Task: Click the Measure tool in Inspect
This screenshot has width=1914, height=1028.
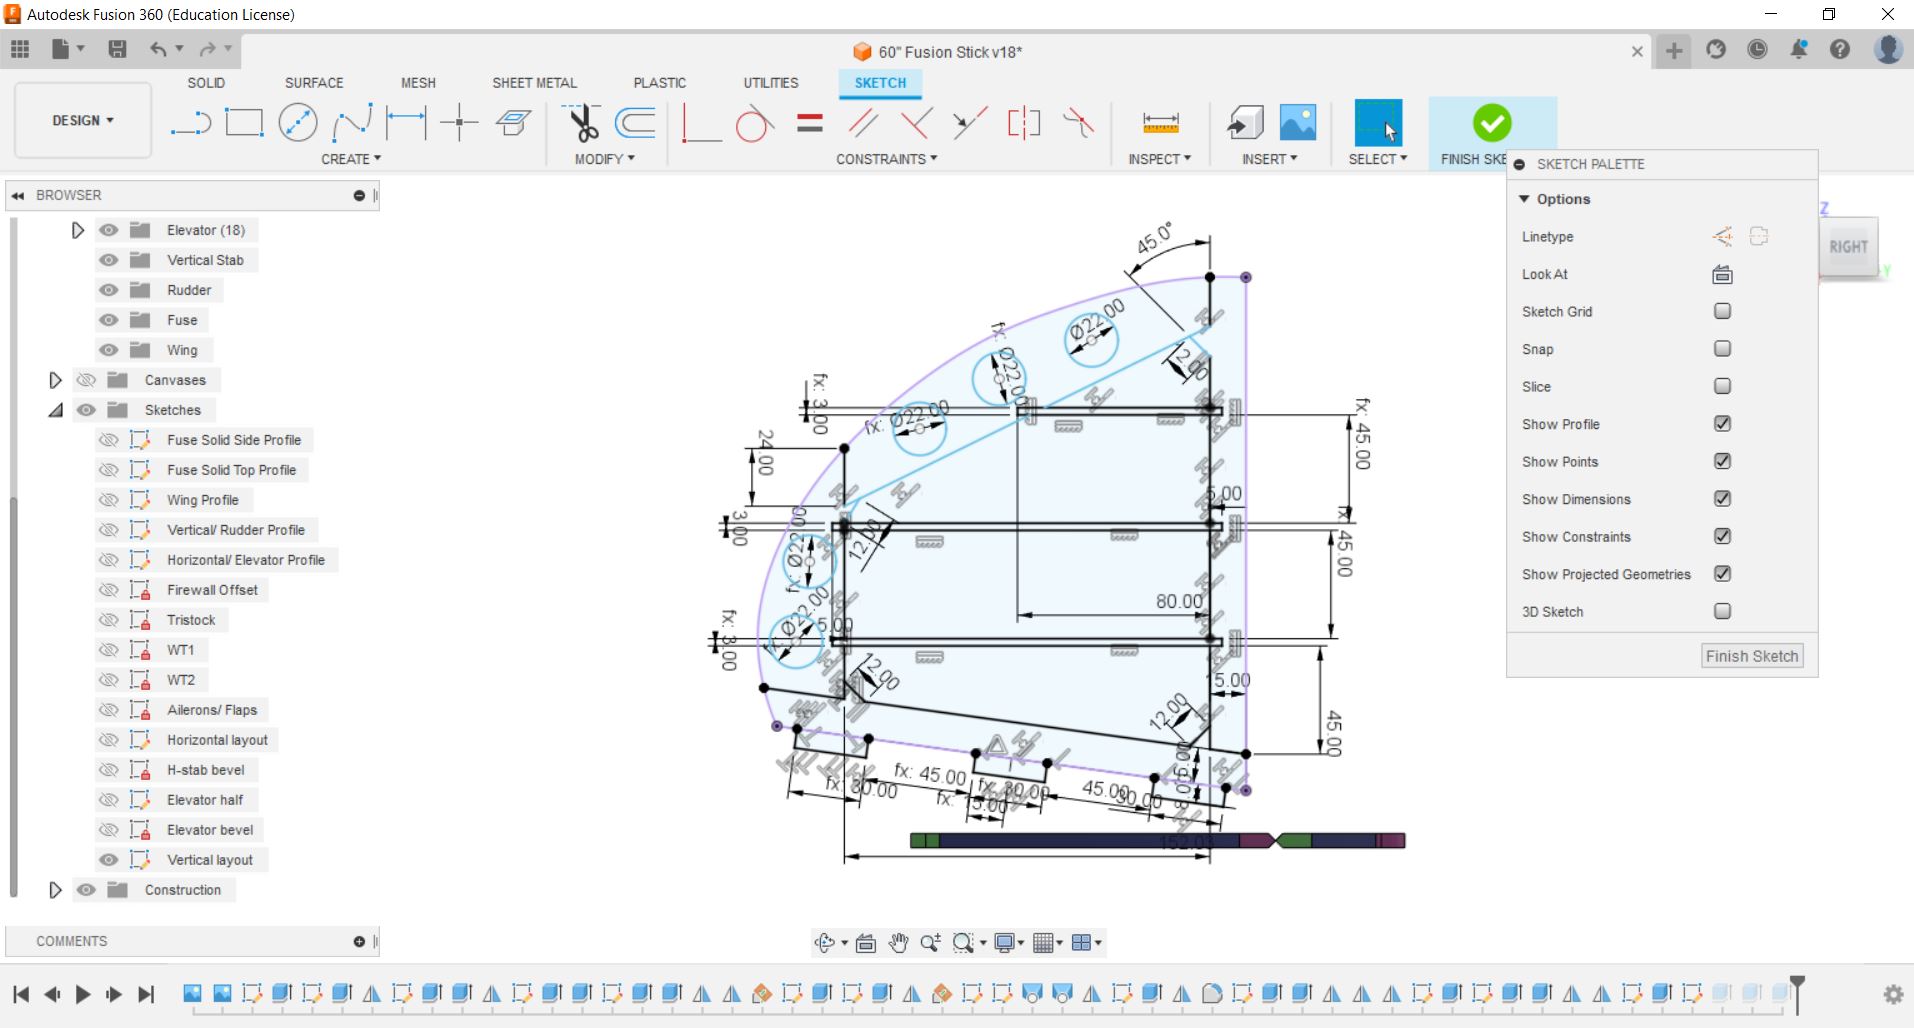Action: click(1160, 123)
